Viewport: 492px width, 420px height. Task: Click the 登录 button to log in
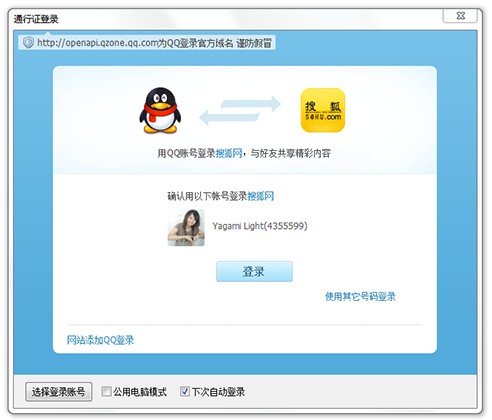click(254, 271)
